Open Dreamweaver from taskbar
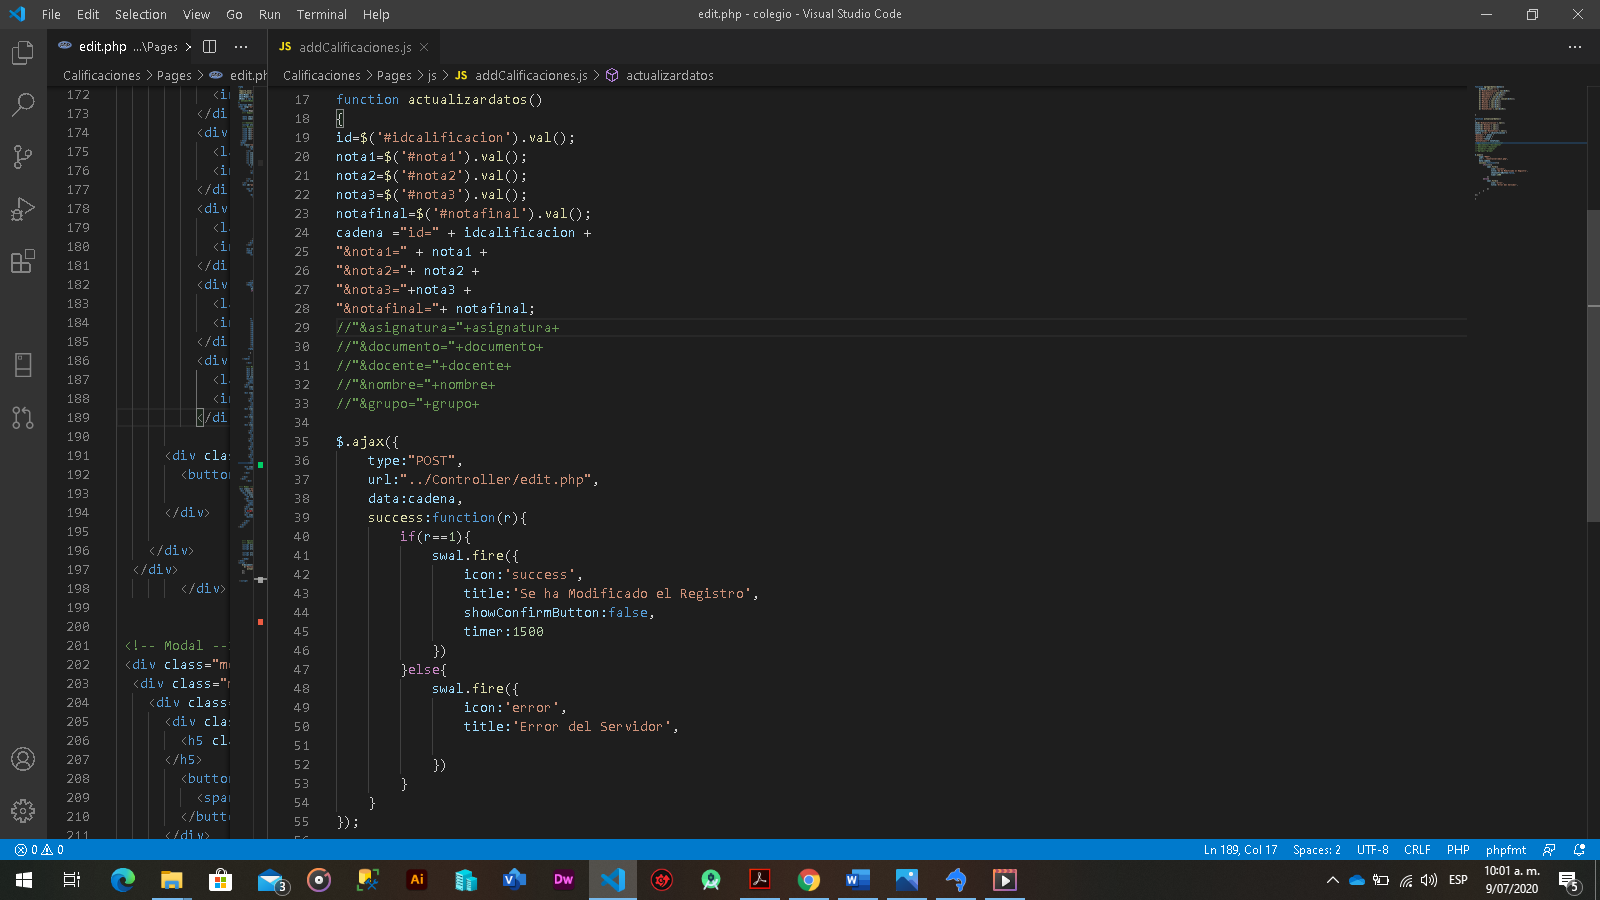1600x900 pixels. pos(564,880)
